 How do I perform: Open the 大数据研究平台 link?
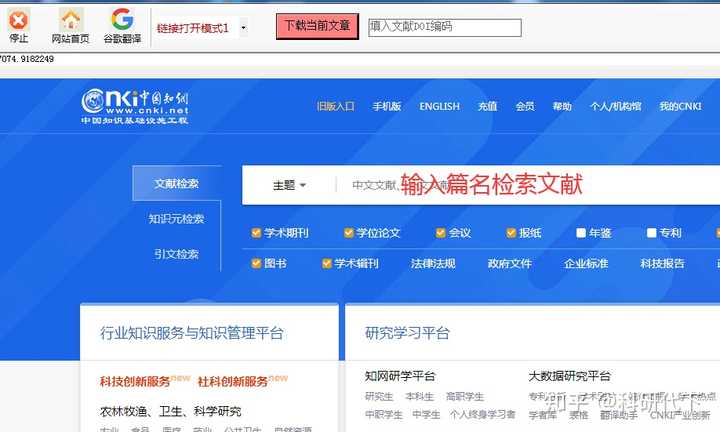click(x=569, y=376)
